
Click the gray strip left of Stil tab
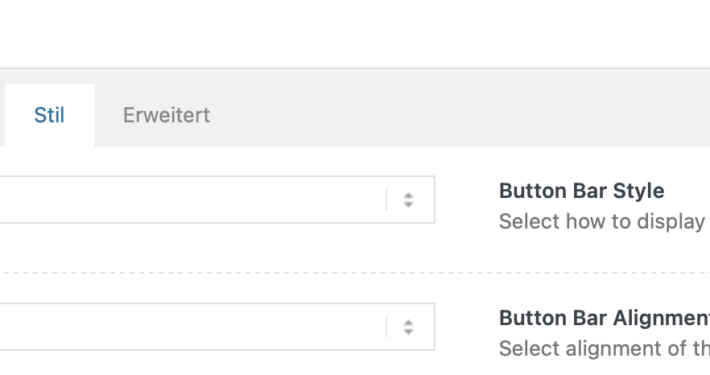[2, 115]
